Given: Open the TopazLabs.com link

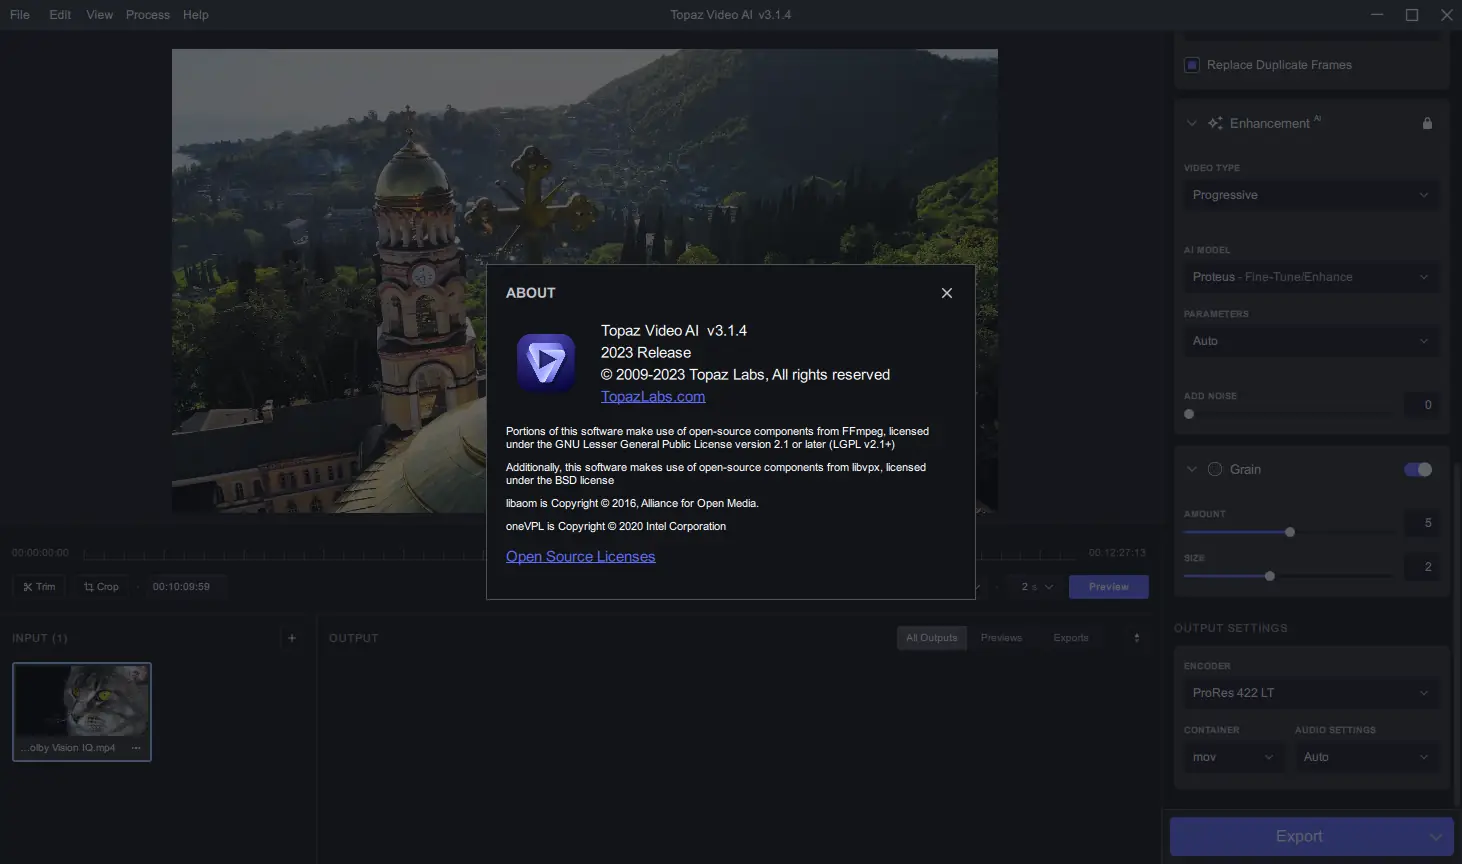Looking at the screenshot, I should 653,396.
